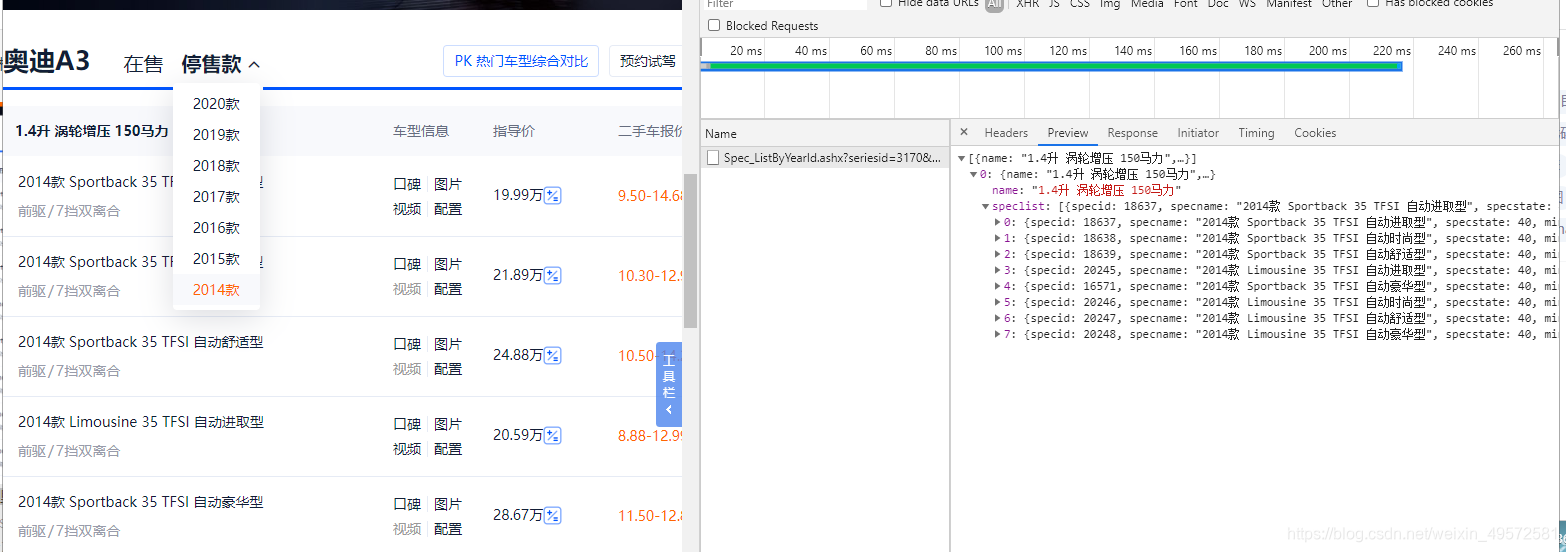
Task: Switch to the Headers tab
Action: click(1006, 133)
